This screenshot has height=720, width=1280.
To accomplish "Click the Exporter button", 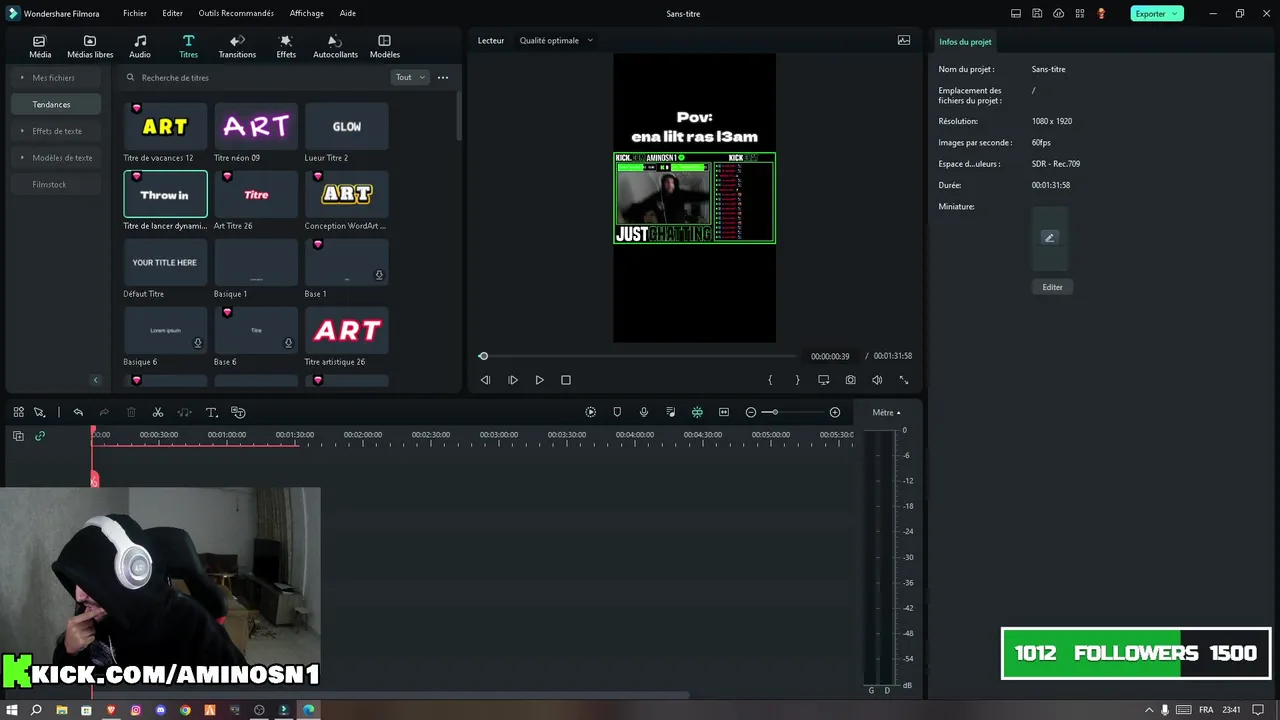I will click(1157, 13).
